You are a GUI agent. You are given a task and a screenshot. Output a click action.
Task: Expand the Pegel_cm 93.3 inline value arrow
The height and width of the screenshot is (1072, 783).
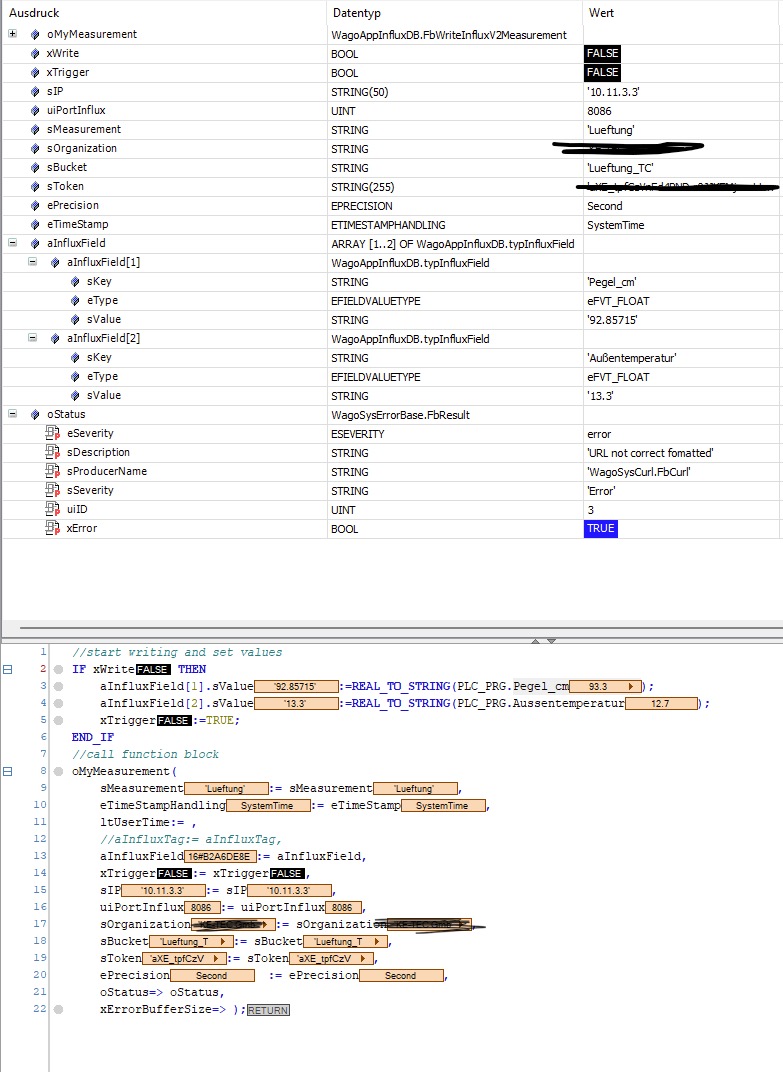632,686
